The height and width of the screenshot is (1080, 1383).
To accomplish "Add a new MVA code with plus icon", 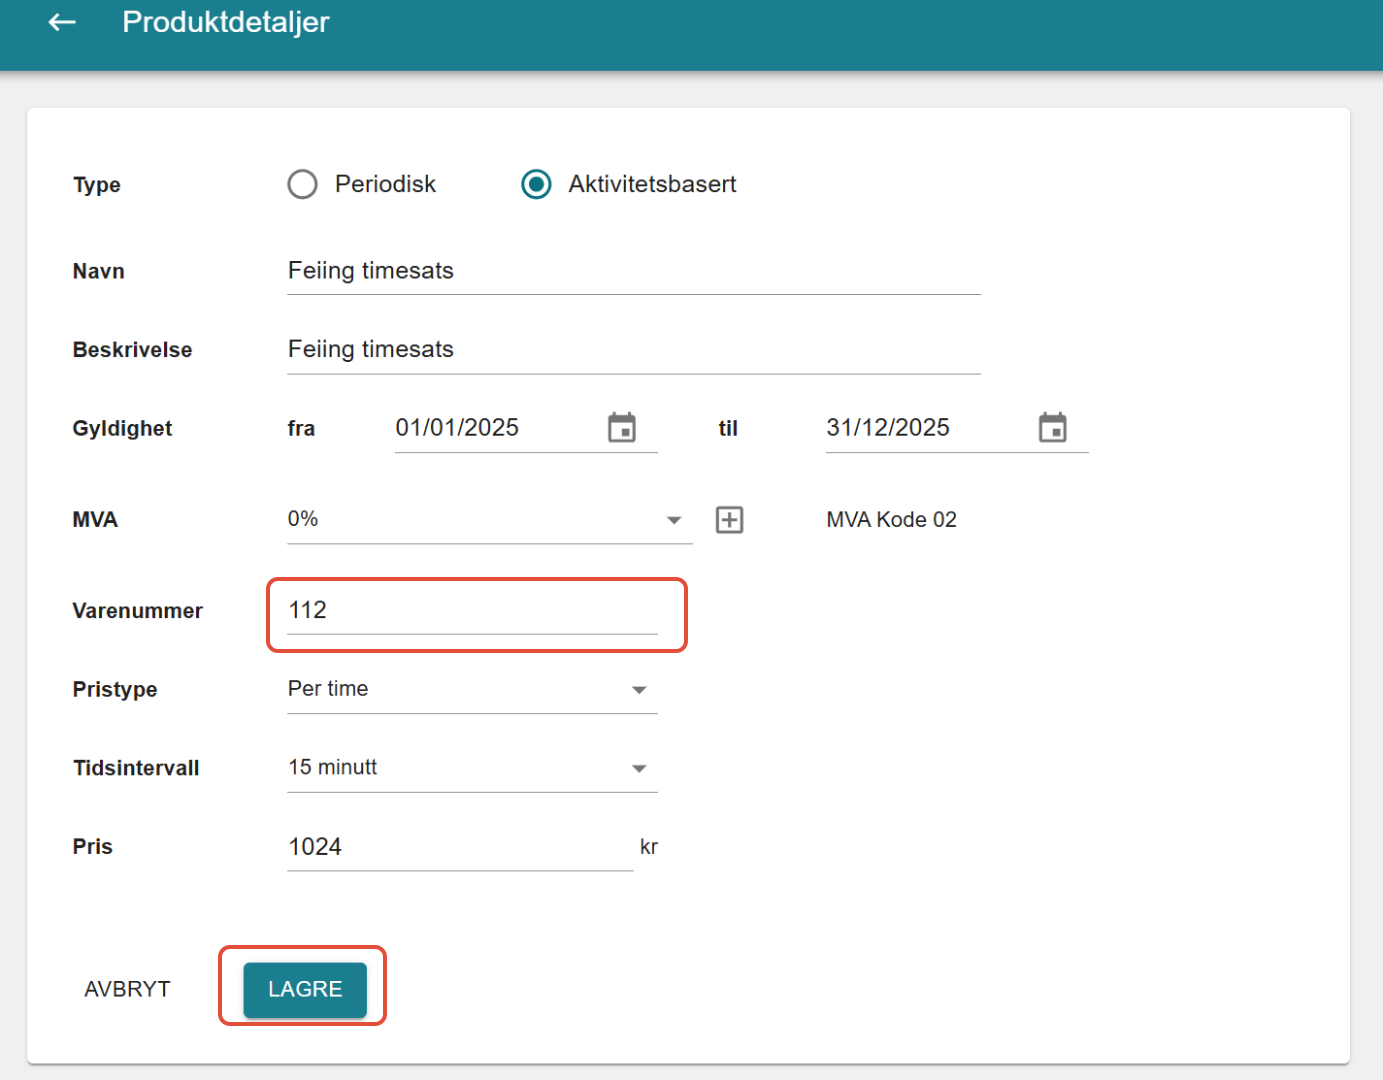I will click(x=730, y=520).
